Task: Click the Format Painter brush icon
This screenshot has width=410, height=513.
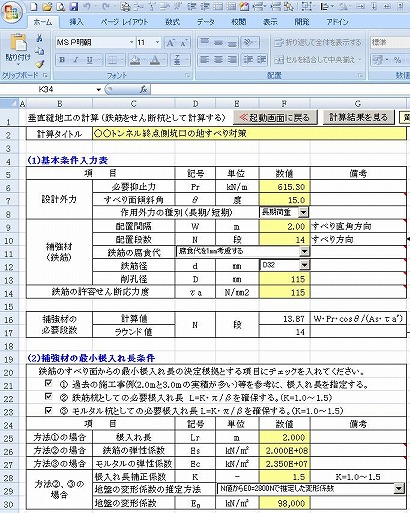Action: 39,64
